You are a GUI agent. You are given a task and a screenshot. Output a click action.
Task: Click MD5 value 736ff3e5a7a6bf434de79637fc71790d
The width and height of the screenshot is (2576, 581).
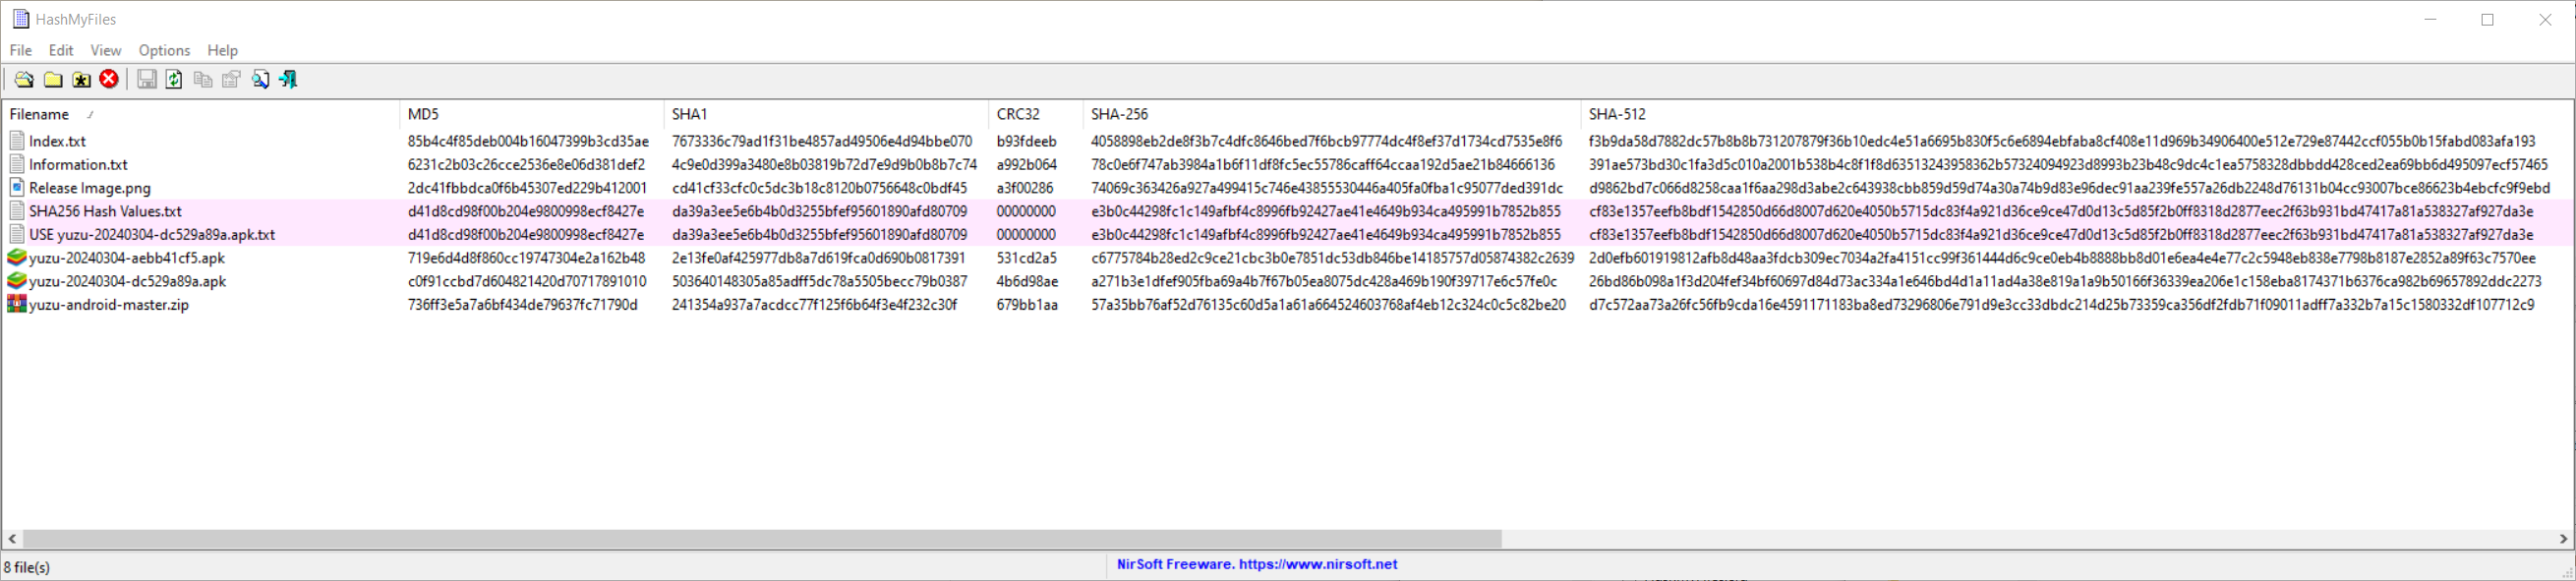click(x=522, y=304)
